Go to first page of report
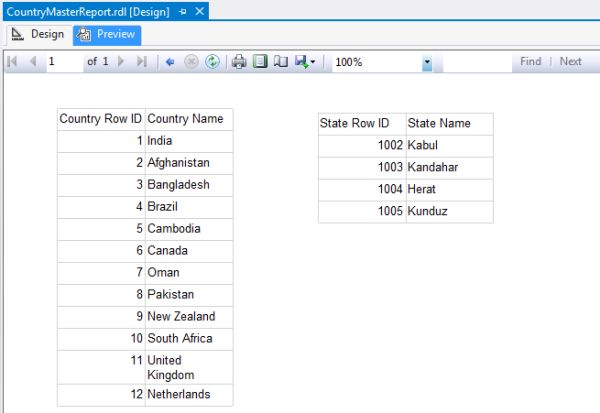 pos(12,61)
